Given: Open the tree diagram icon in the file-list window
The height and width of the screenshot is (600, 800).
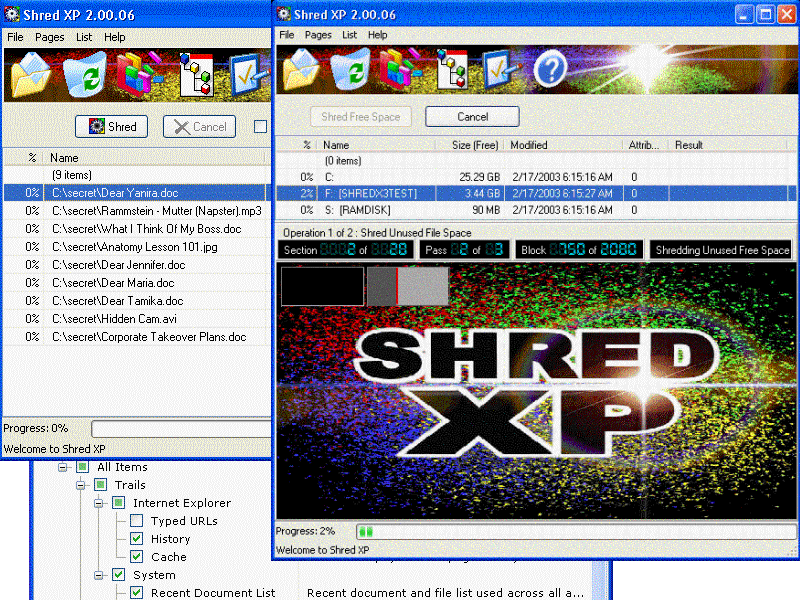Looking at the screenshot, I should click(x=196, y=76).
